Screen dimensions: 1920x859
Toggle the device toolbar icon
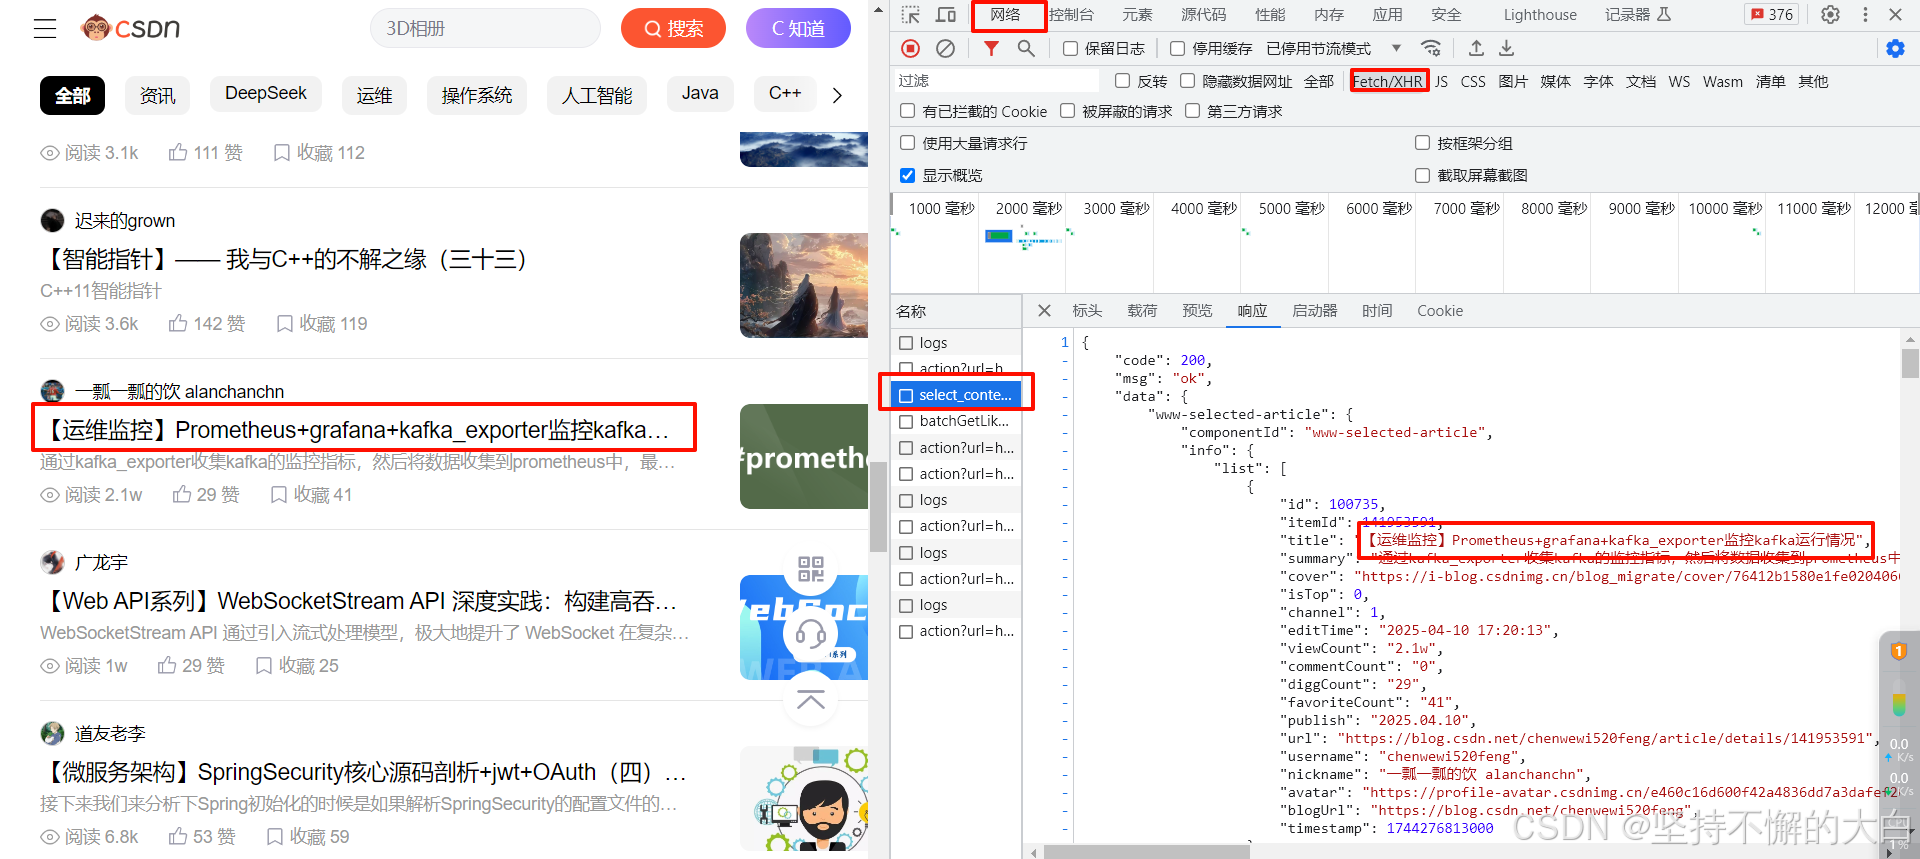[x=946, y=14]
